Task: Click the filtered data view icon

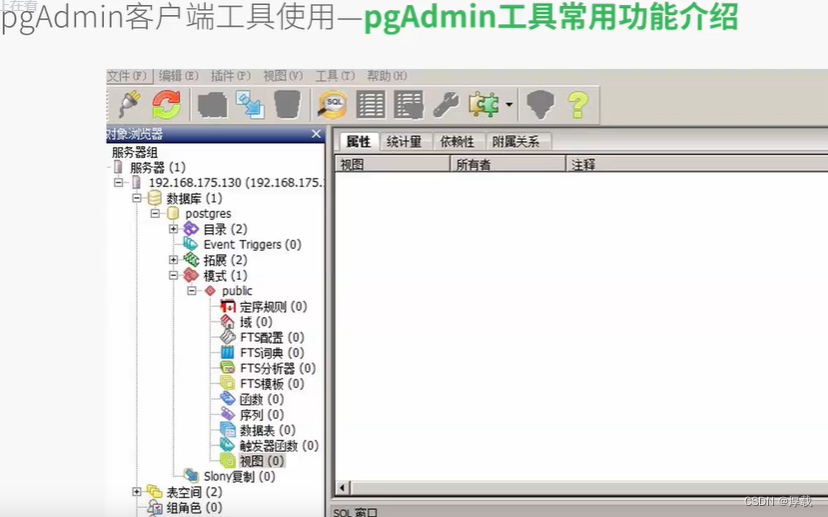Action: click(x=409, y=105)
